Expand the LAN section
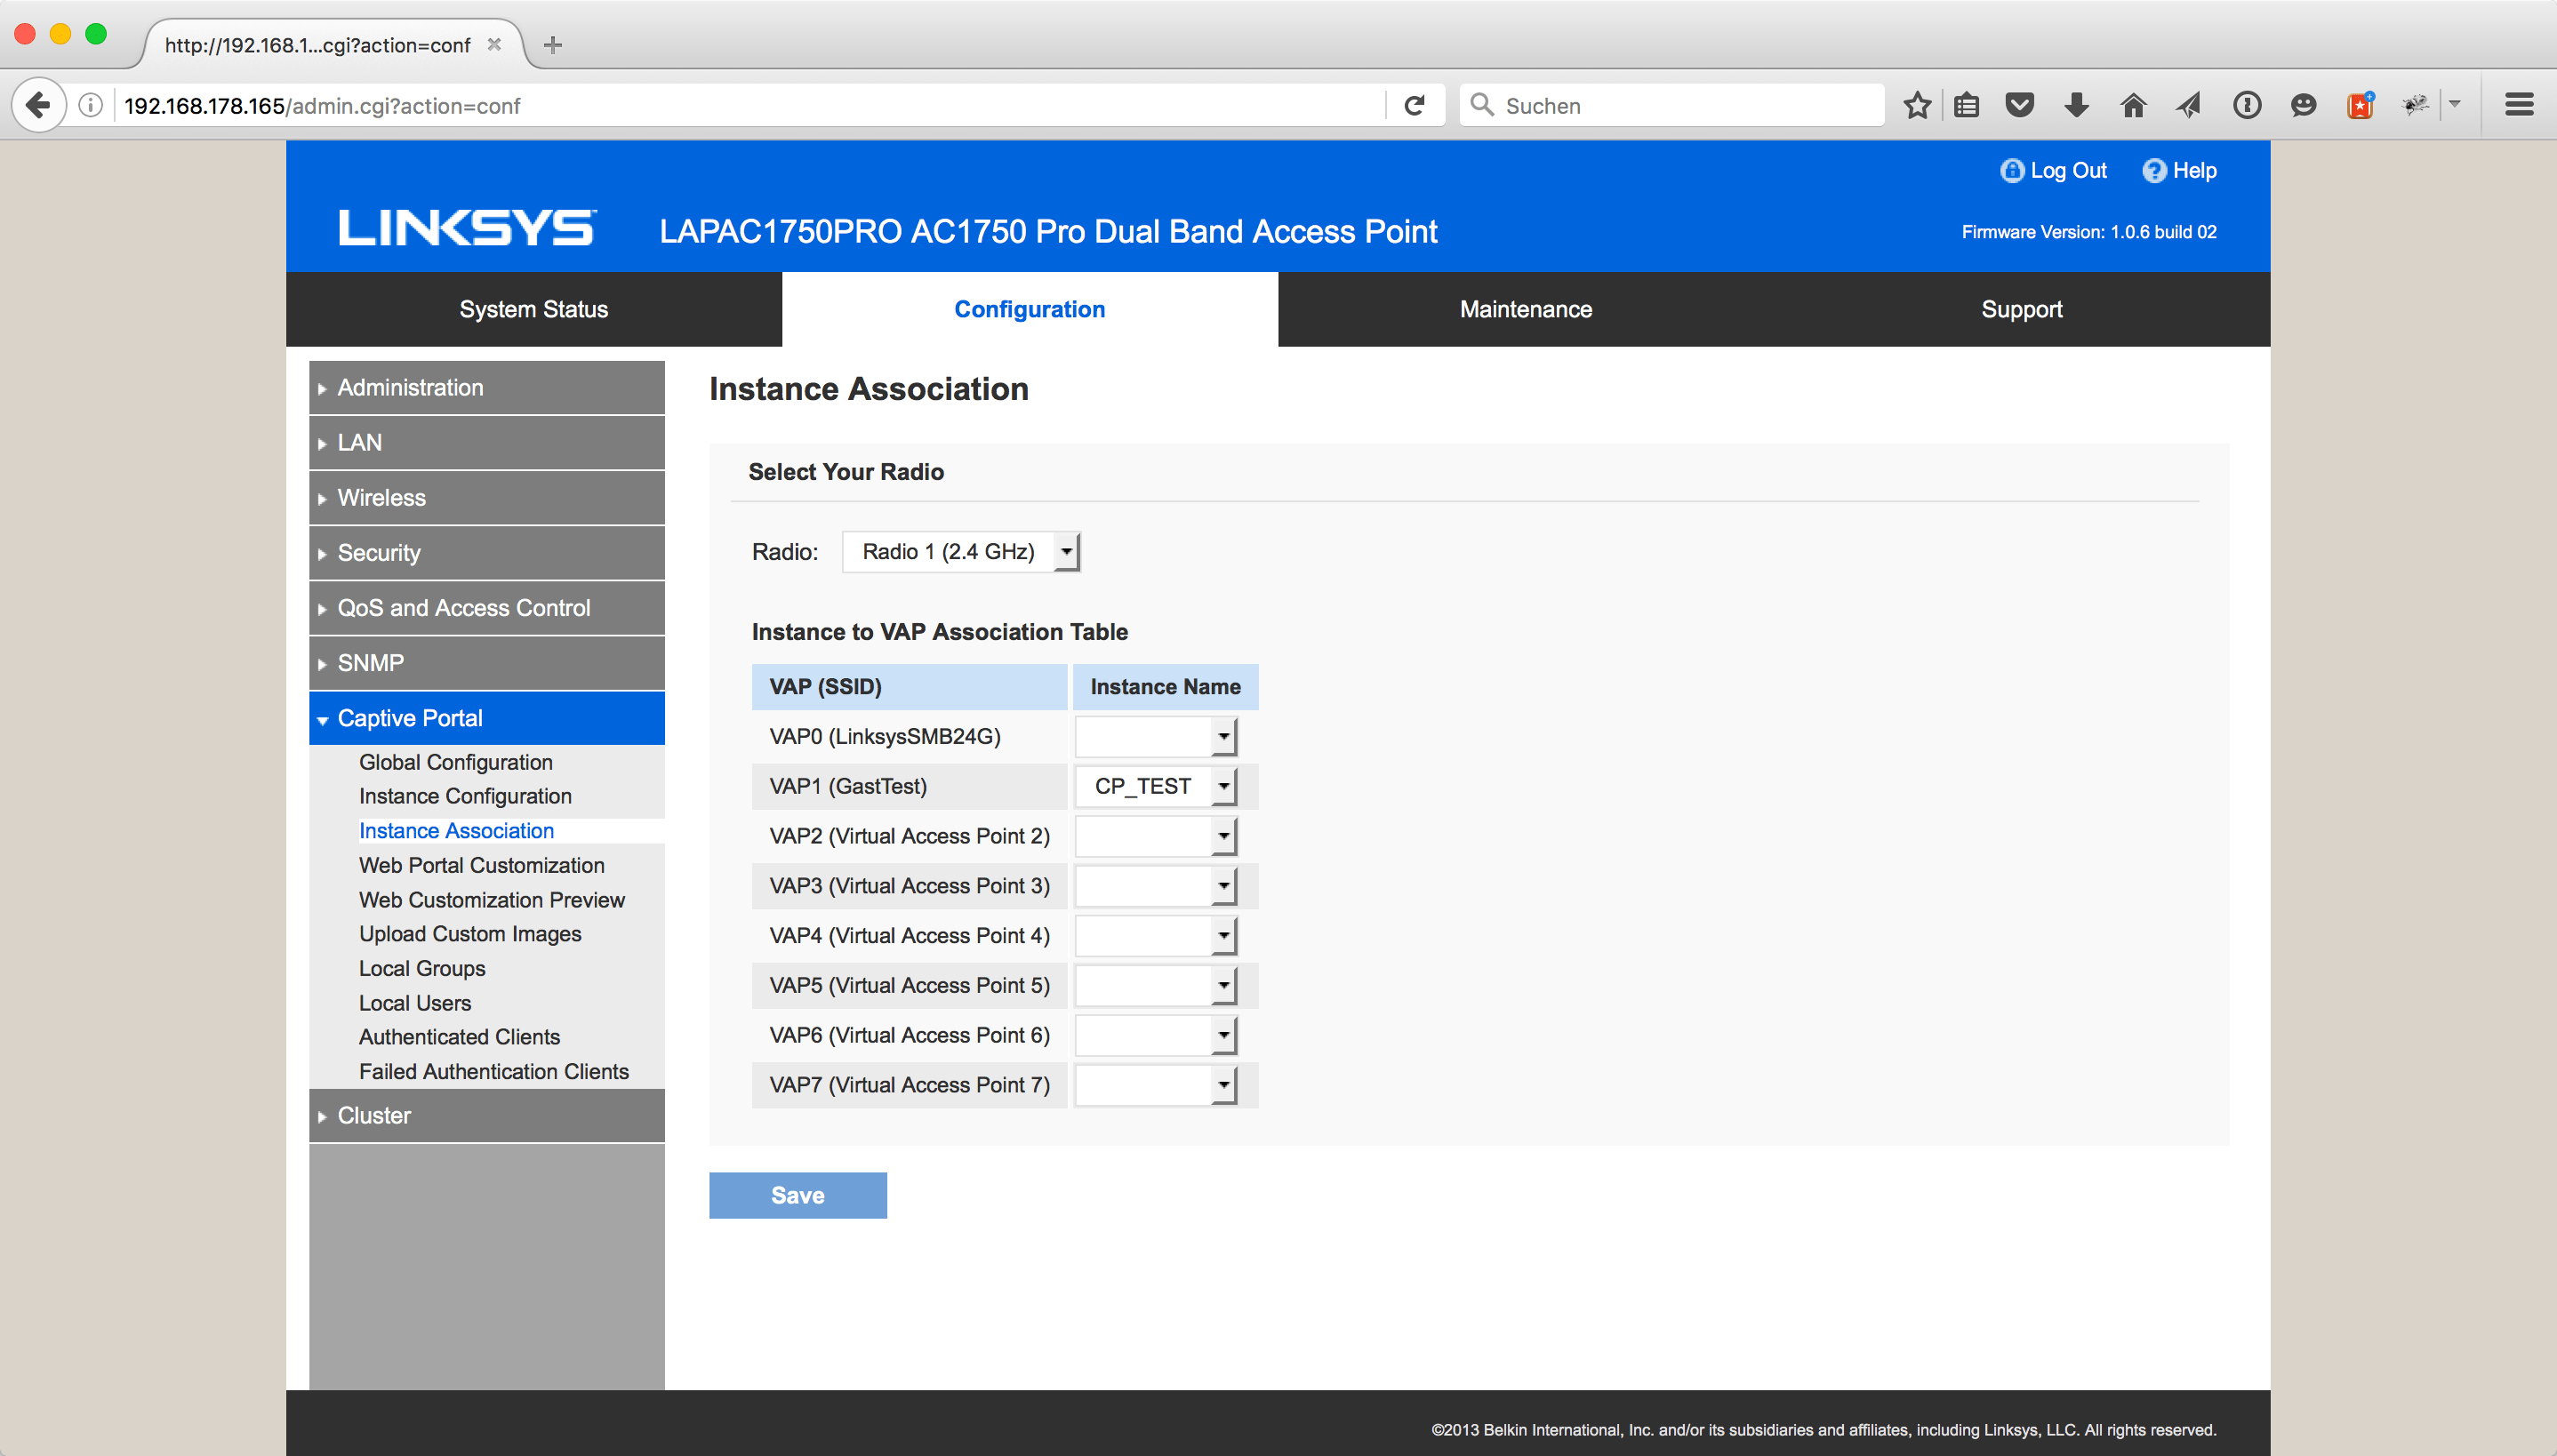 pyautogui.click(x=487, y=442)
